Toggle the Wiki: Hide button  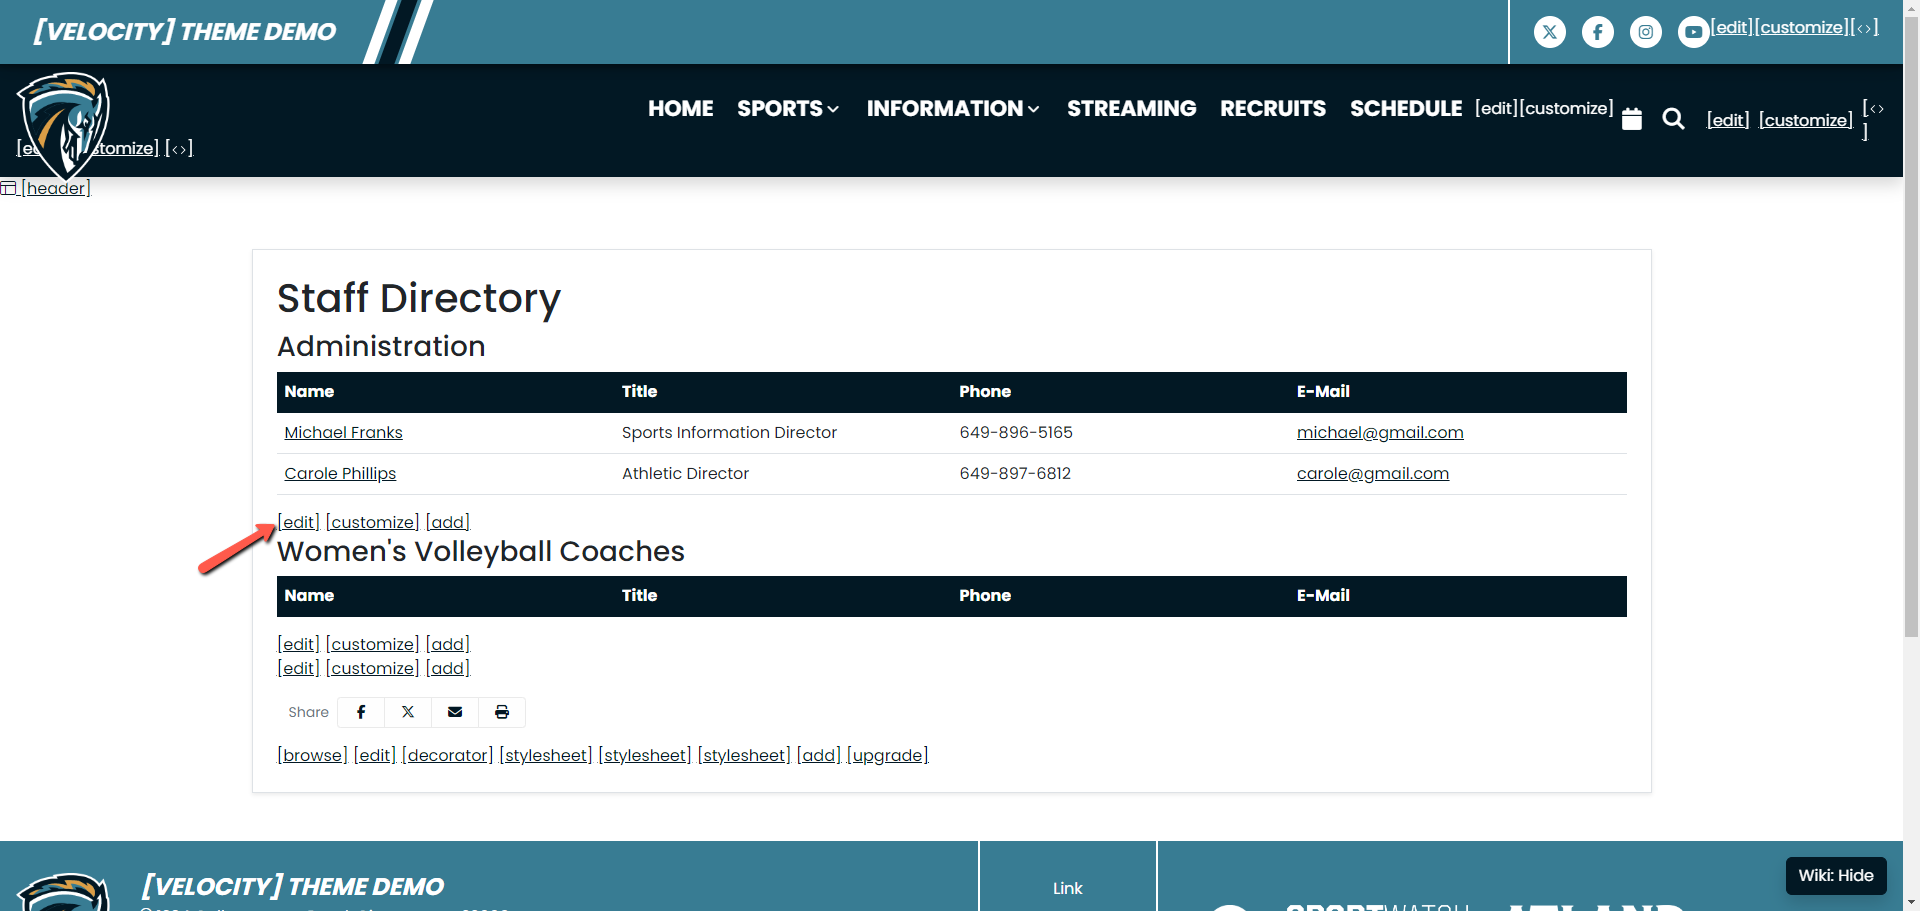point(1835,875)
